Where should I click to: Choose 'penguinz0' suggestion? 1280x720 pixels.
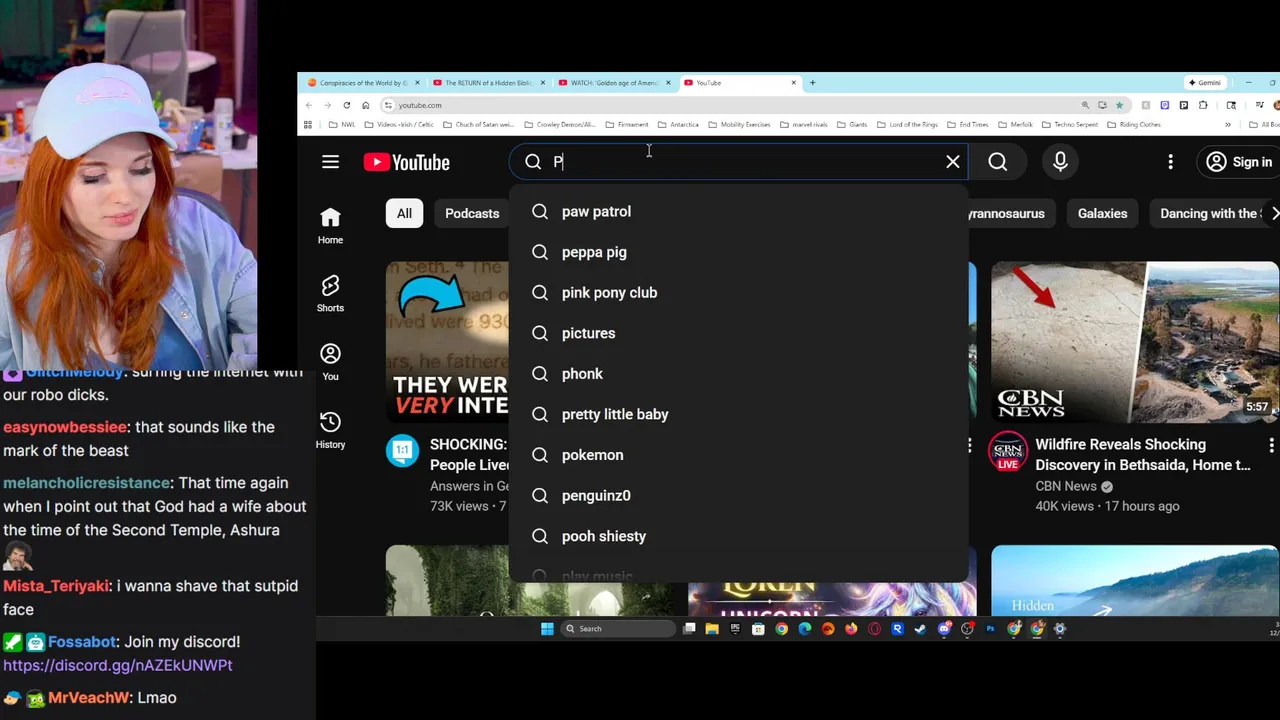(738, 495)
